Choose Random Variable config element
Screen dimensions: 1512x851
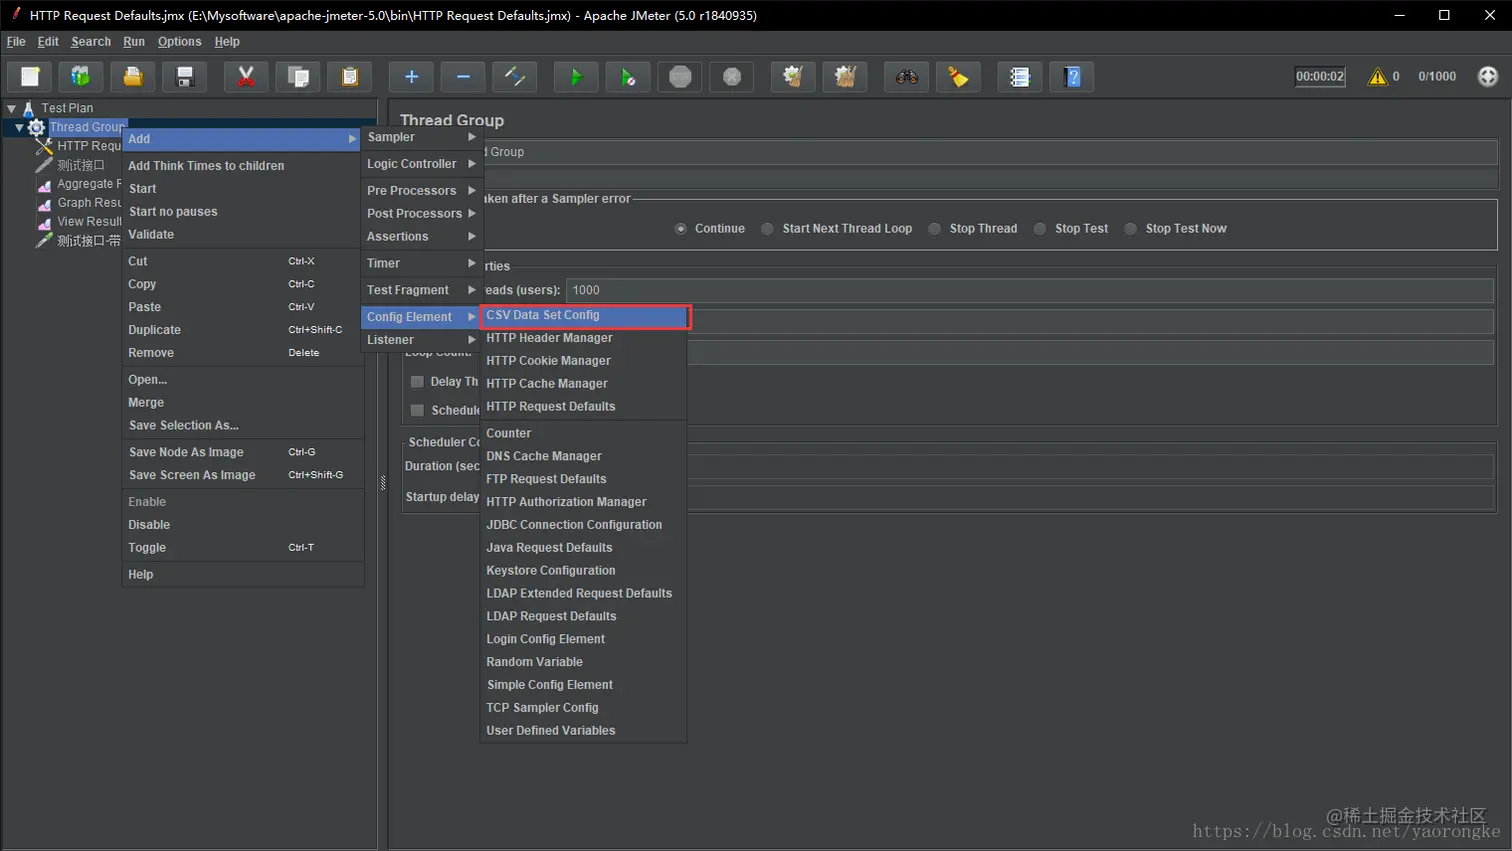point(584,662)
